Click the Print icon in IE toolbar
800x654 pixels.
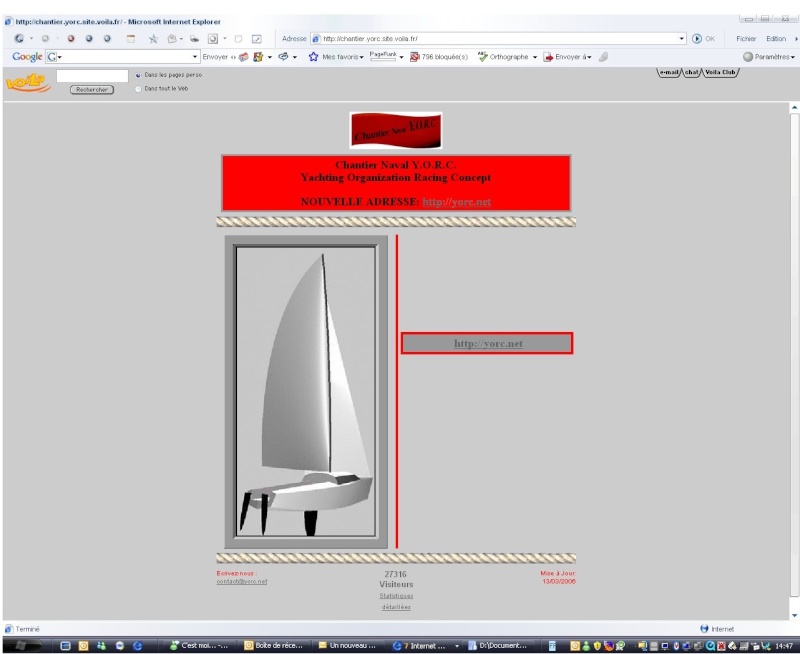click(x=194, y=39)
